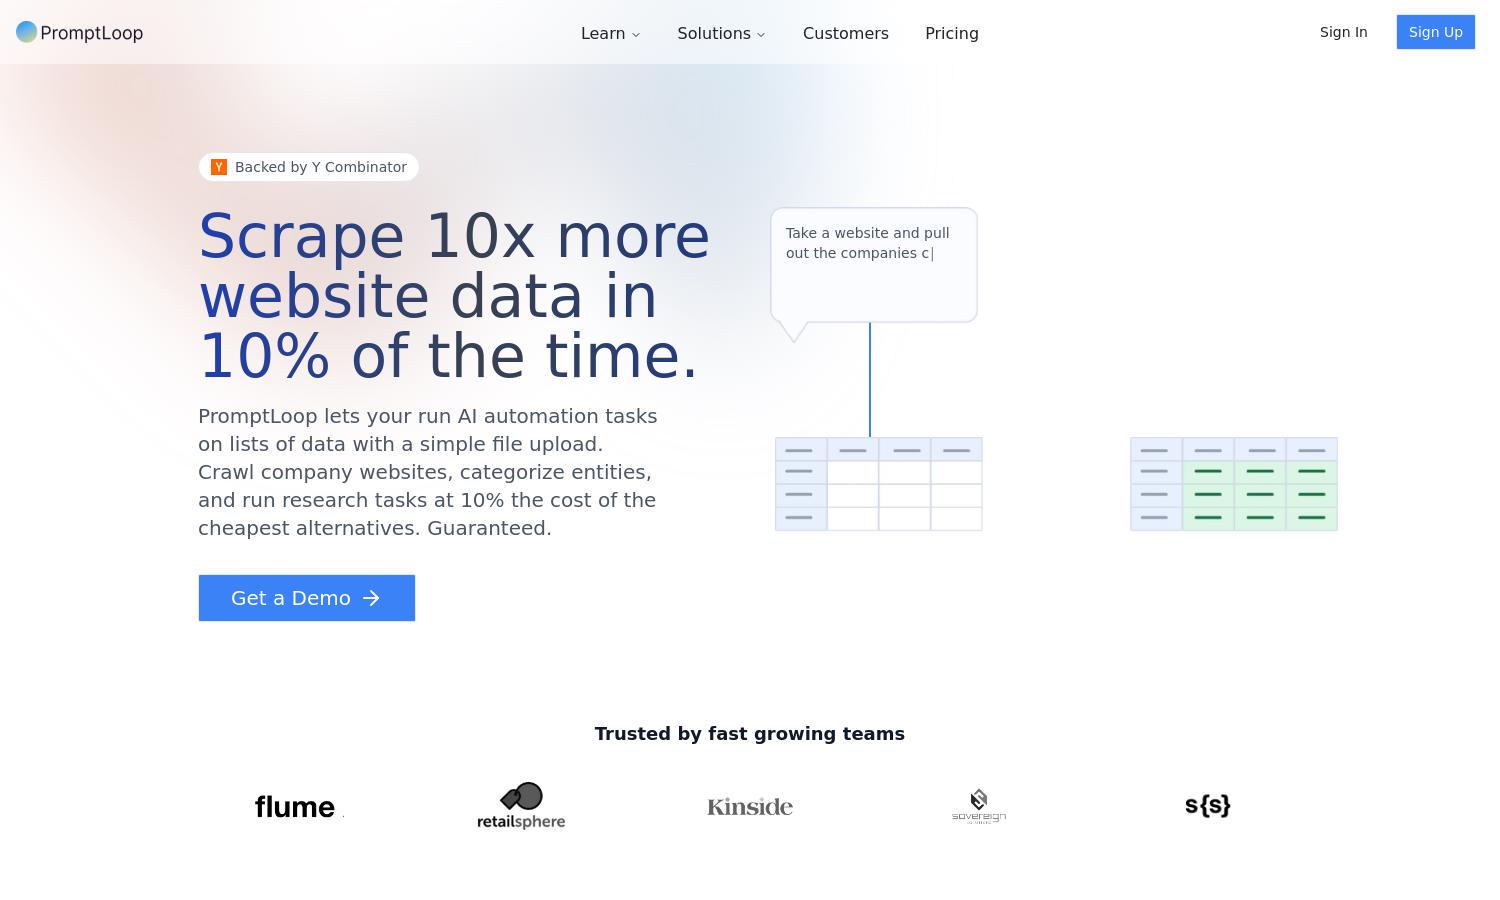
Task: Click the empty input table illustration
Action: tap(879, 484)
